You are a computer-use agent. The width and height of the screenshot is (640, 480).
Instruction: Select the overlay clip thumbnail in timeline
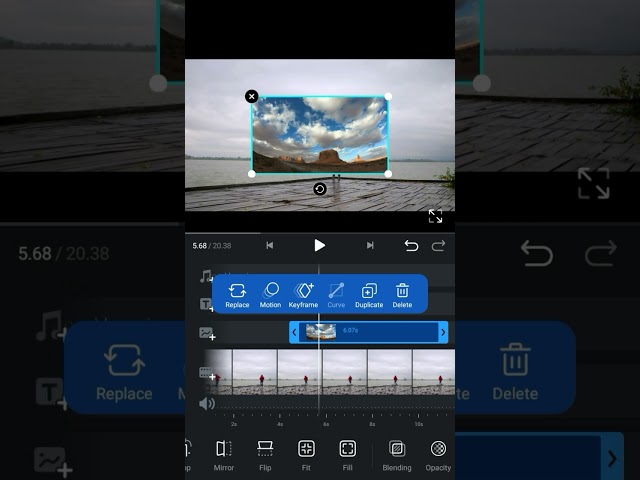coord(321,332)
